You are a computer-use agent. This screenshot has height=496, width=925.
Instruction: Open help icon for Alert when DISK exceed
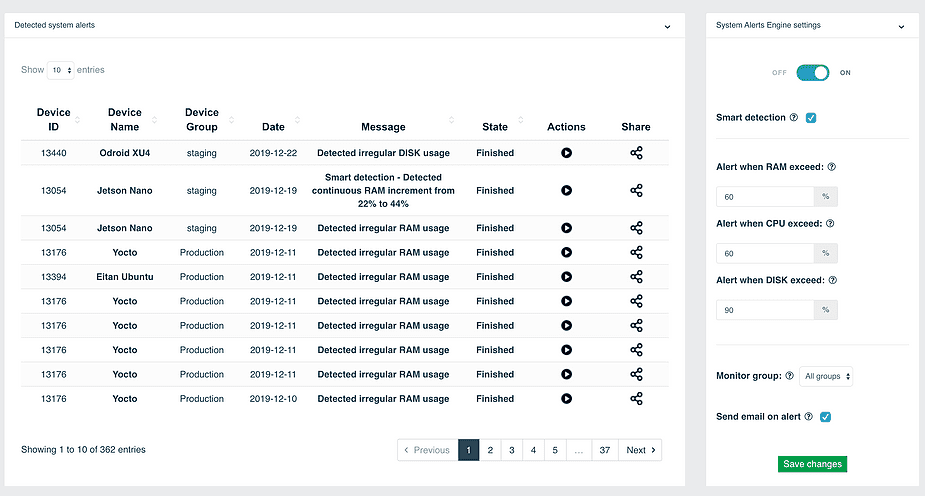coord(833,280)
